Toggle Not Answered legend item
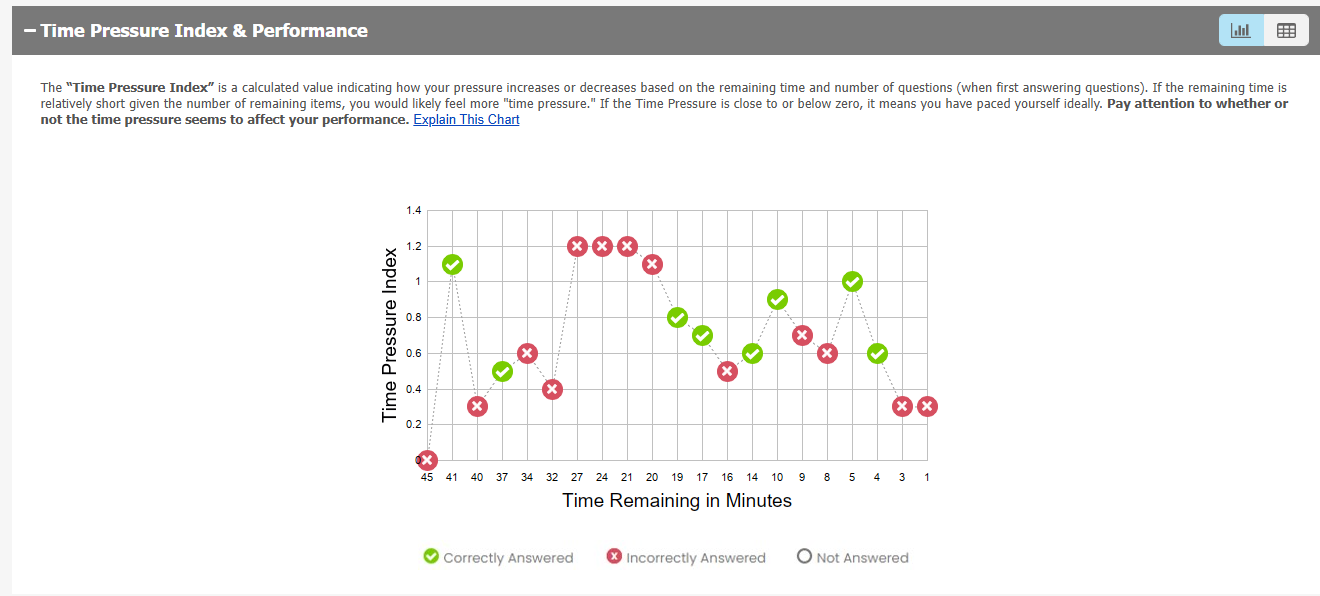Image resolution: width=1320 pixels, height=596 pixels. point(852,558)
